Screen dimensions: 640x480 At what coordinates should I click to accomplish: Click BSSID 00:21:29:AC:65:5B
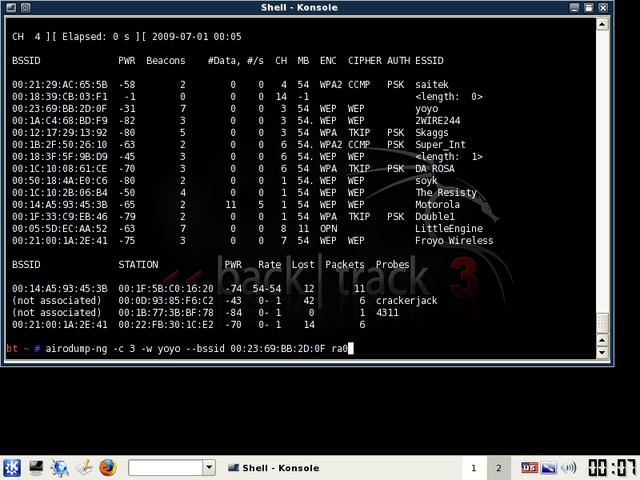[60, 84]
